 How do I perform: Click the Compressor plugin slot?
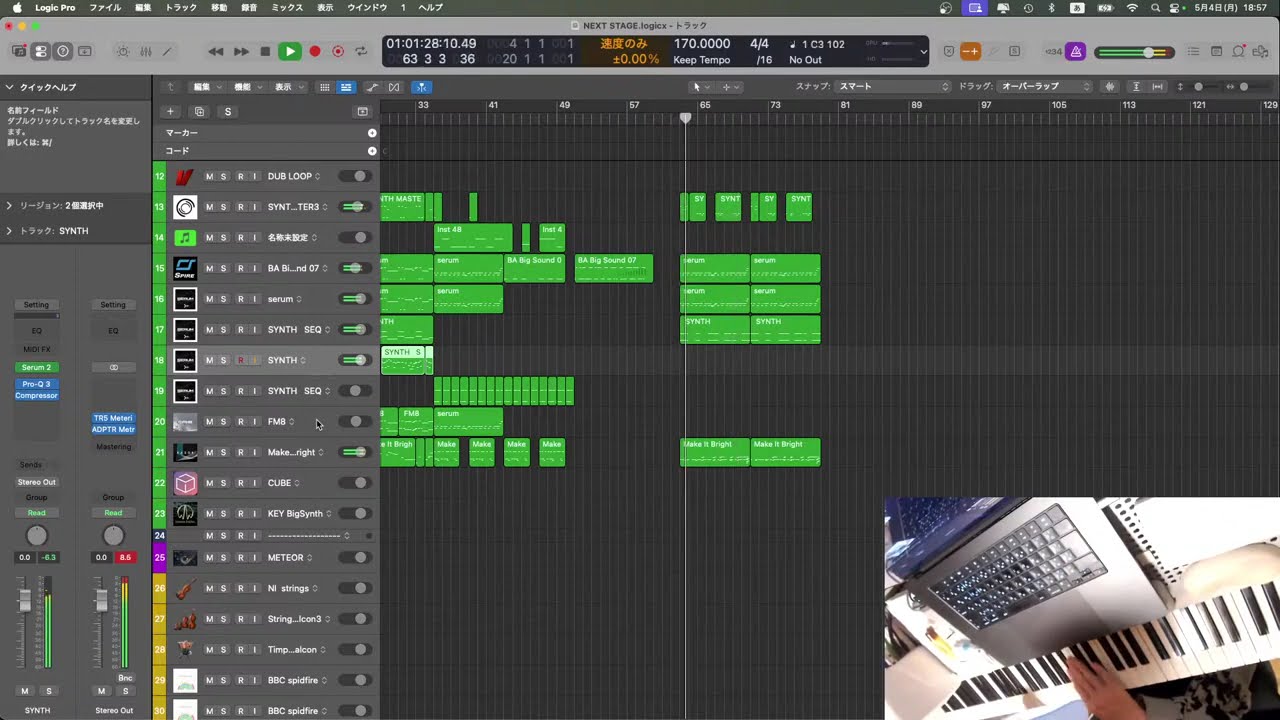[x=36, y=395]
